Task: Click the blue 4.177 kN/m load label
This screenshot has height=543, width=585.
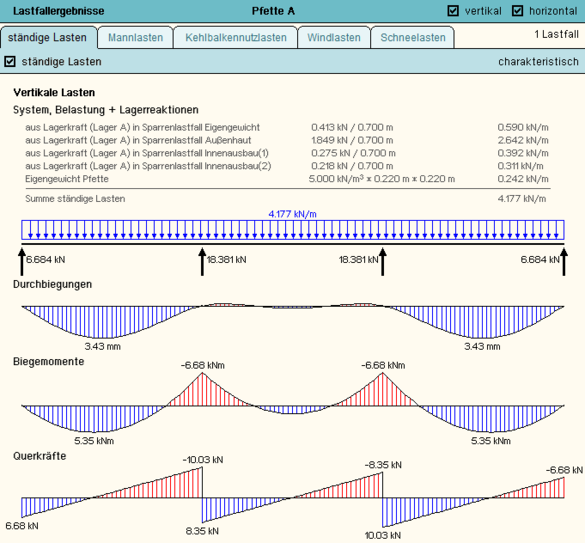Action: click(292, 214)
